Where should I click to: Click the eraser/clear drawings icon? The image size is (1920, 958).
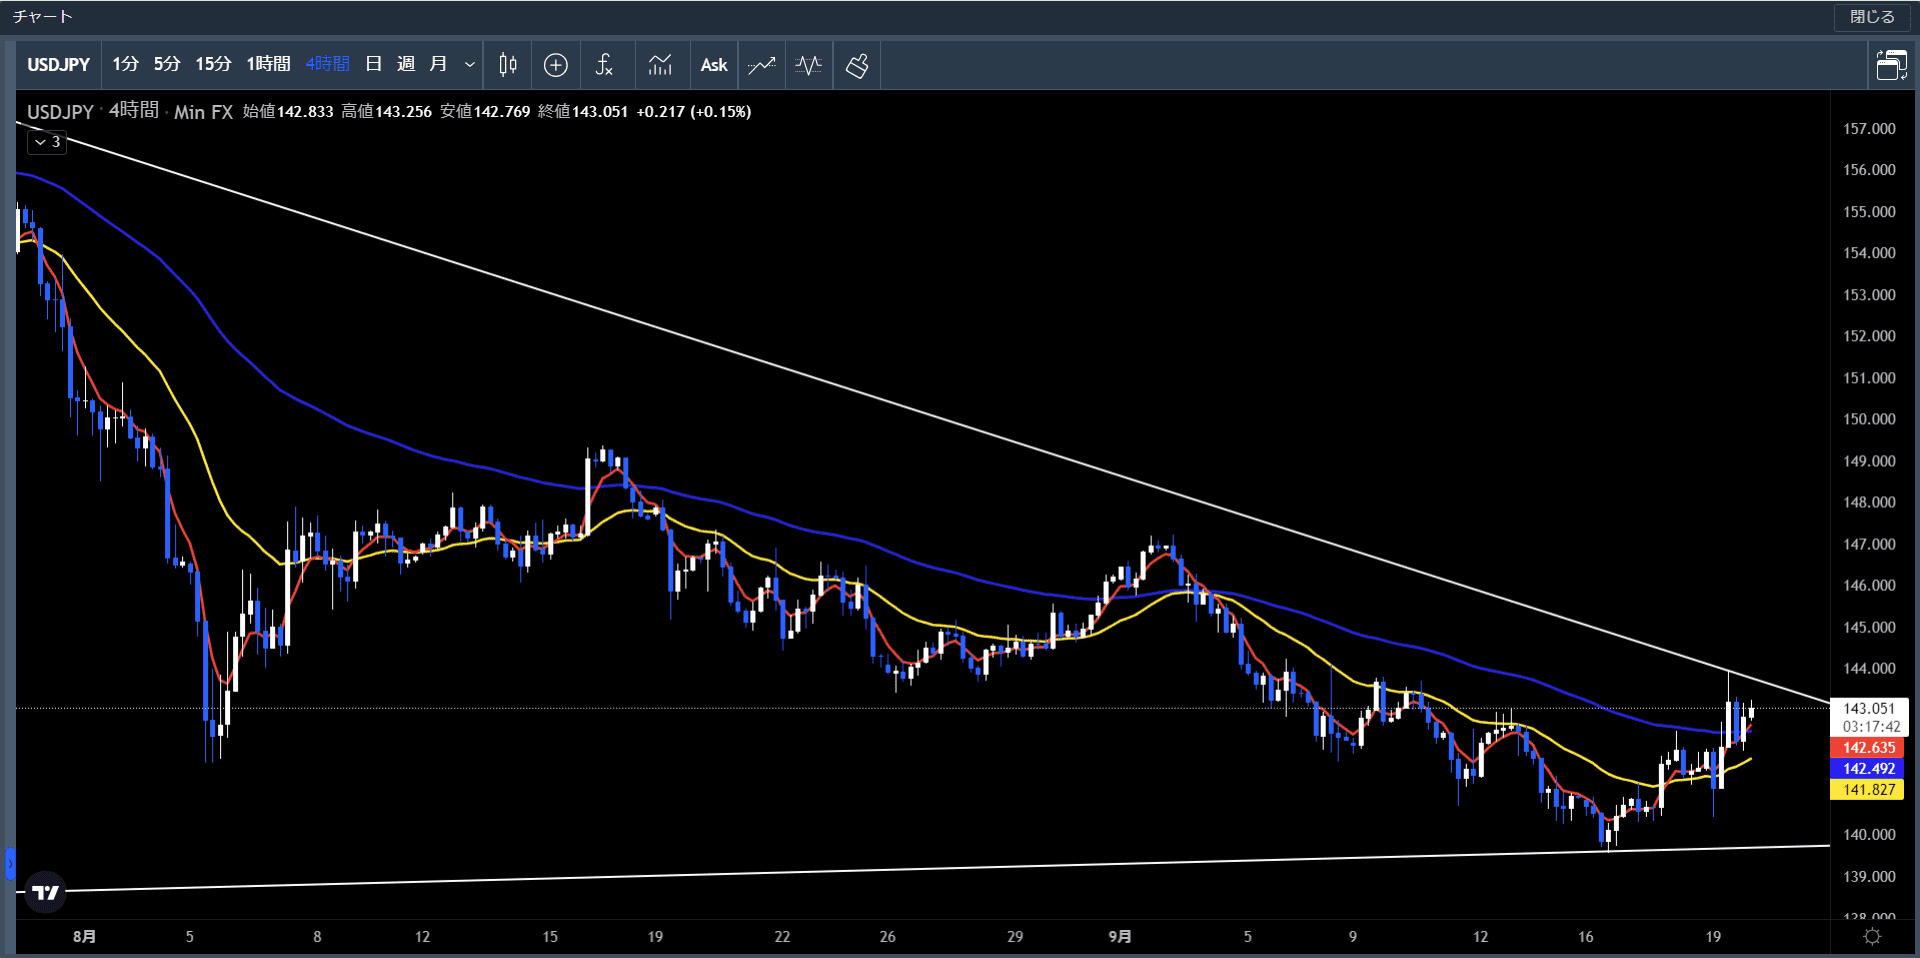click(x=857, y=65)
